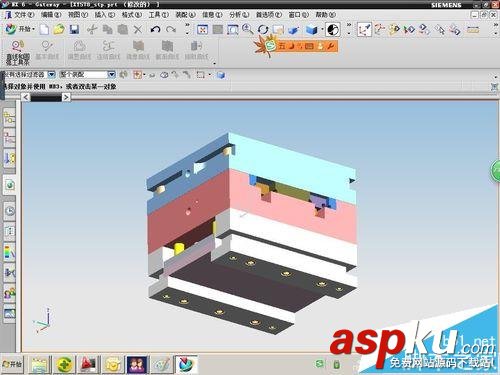The image size is (500, 375).
Task: Click the ruler measure icon at toolbar end
Action: point(473,30)
